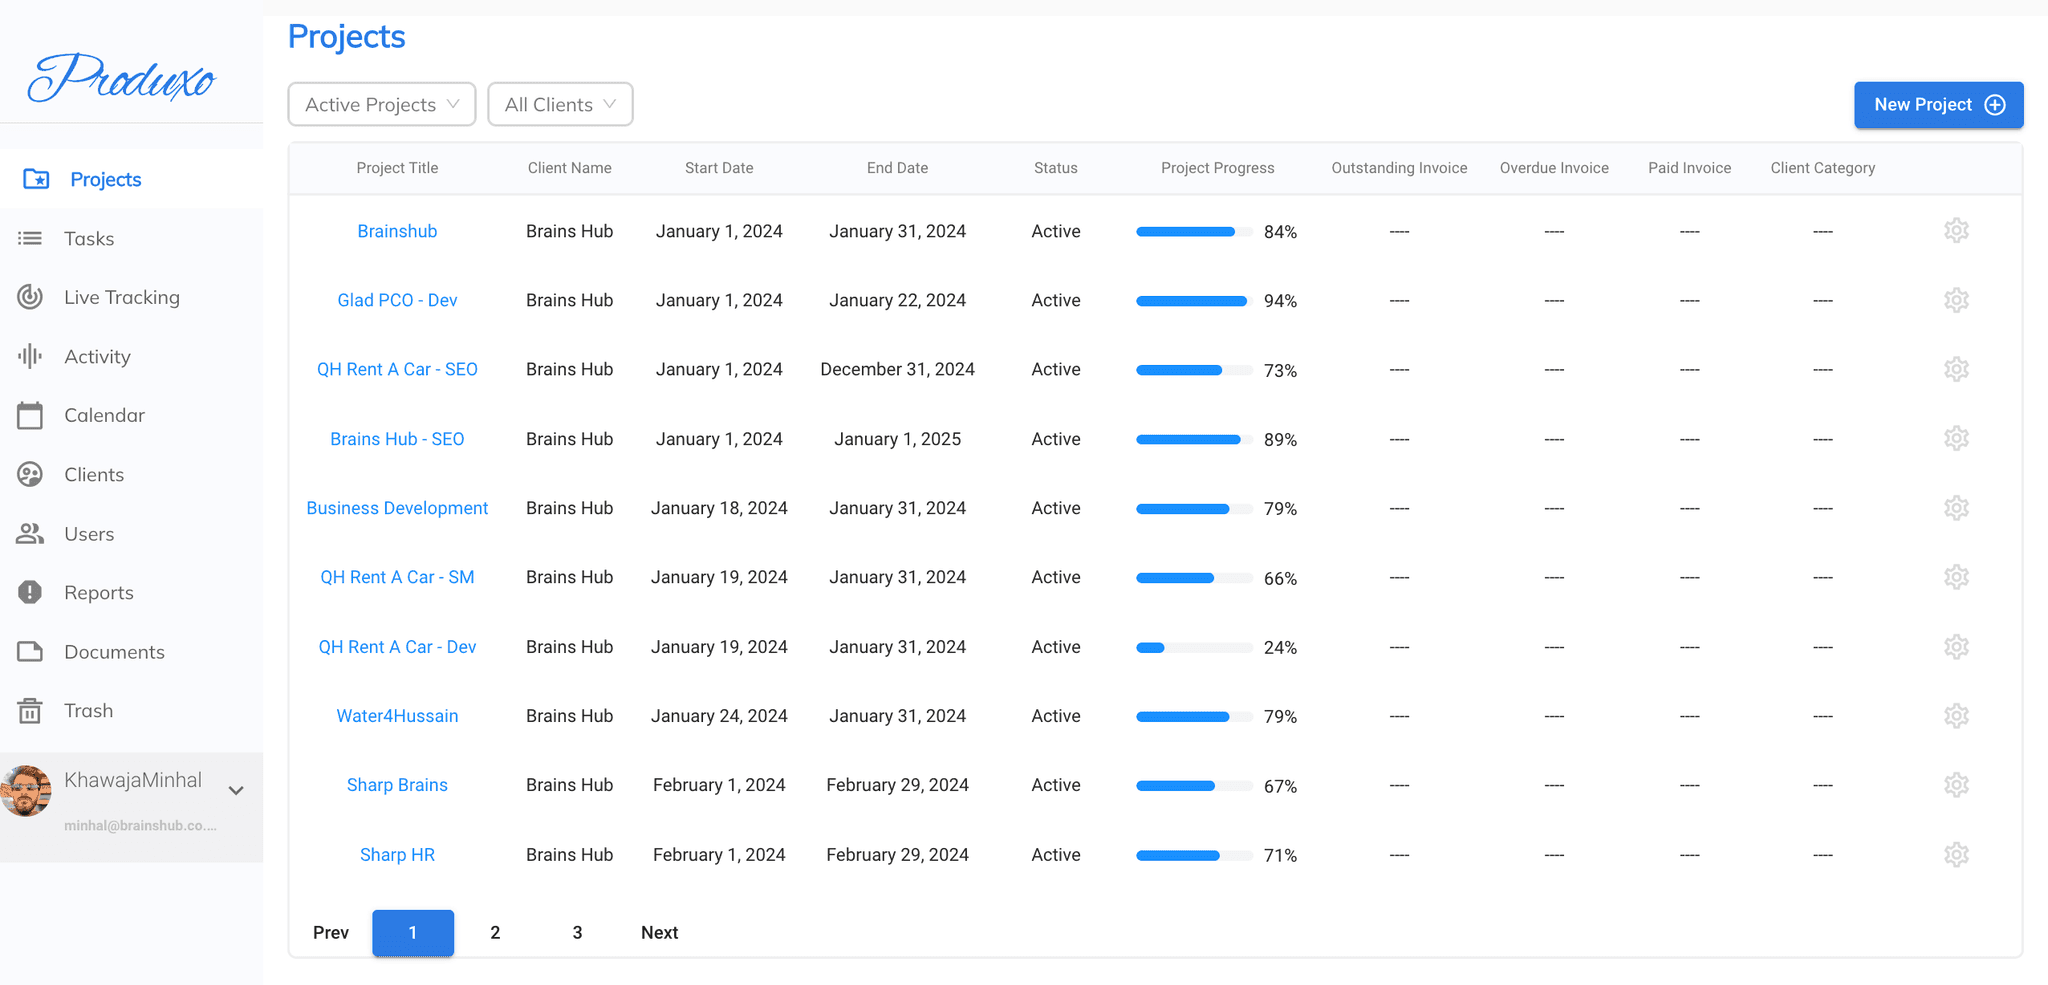Click Next to view more projects
Image resolution: width=2048 pixels, height=985 pixels.
pos(659,932)
